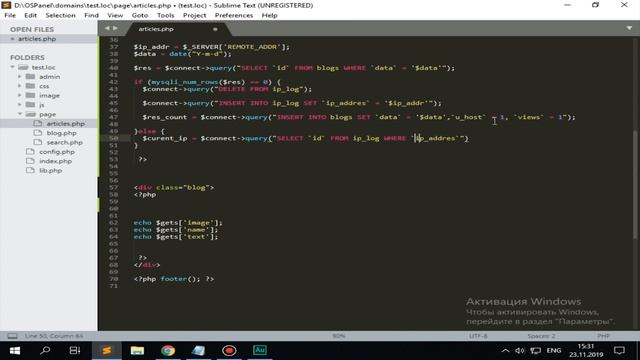Open articles.php in the sidebar tree
This screenshot has width=640, height=360.
tap(65, 123)
